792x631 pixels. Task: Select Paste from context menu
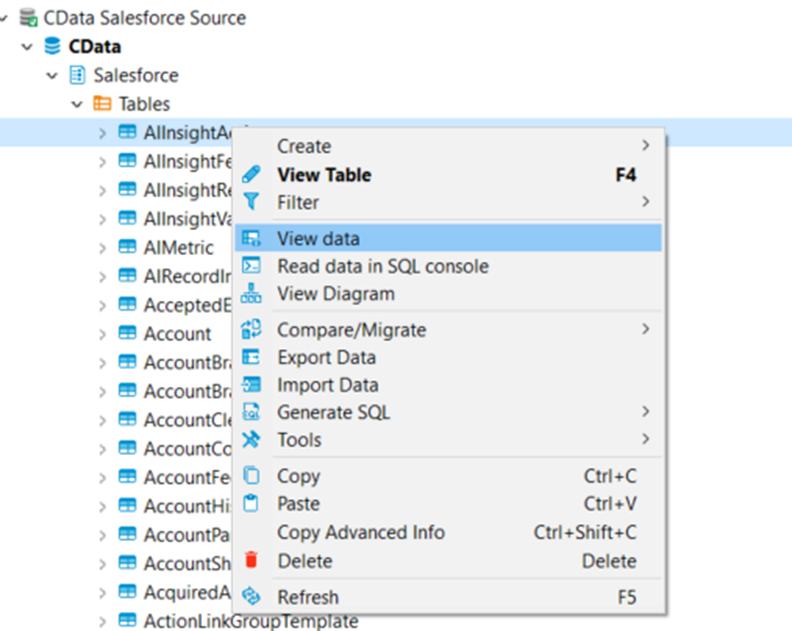click(298, 504)
